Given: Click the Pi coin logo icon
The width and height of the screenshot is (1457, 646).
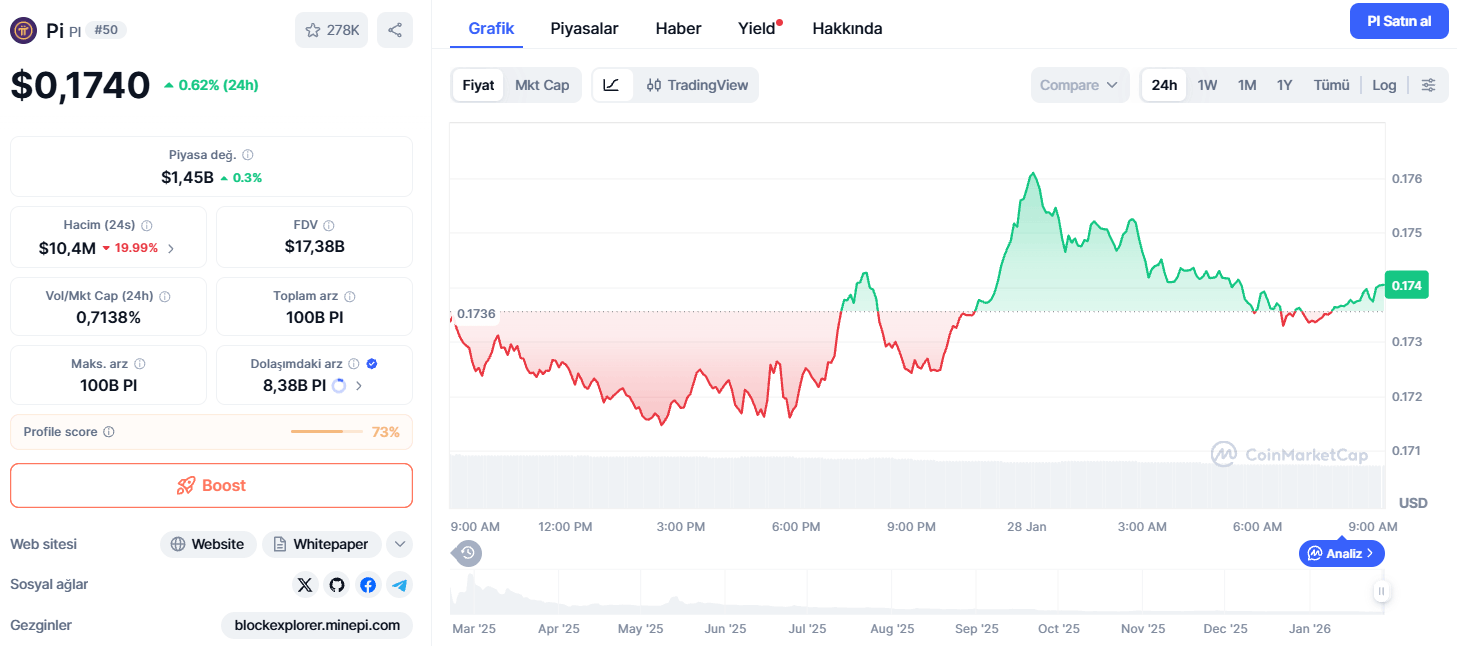Looking at the screenshot, I should [x=24, y=30].
